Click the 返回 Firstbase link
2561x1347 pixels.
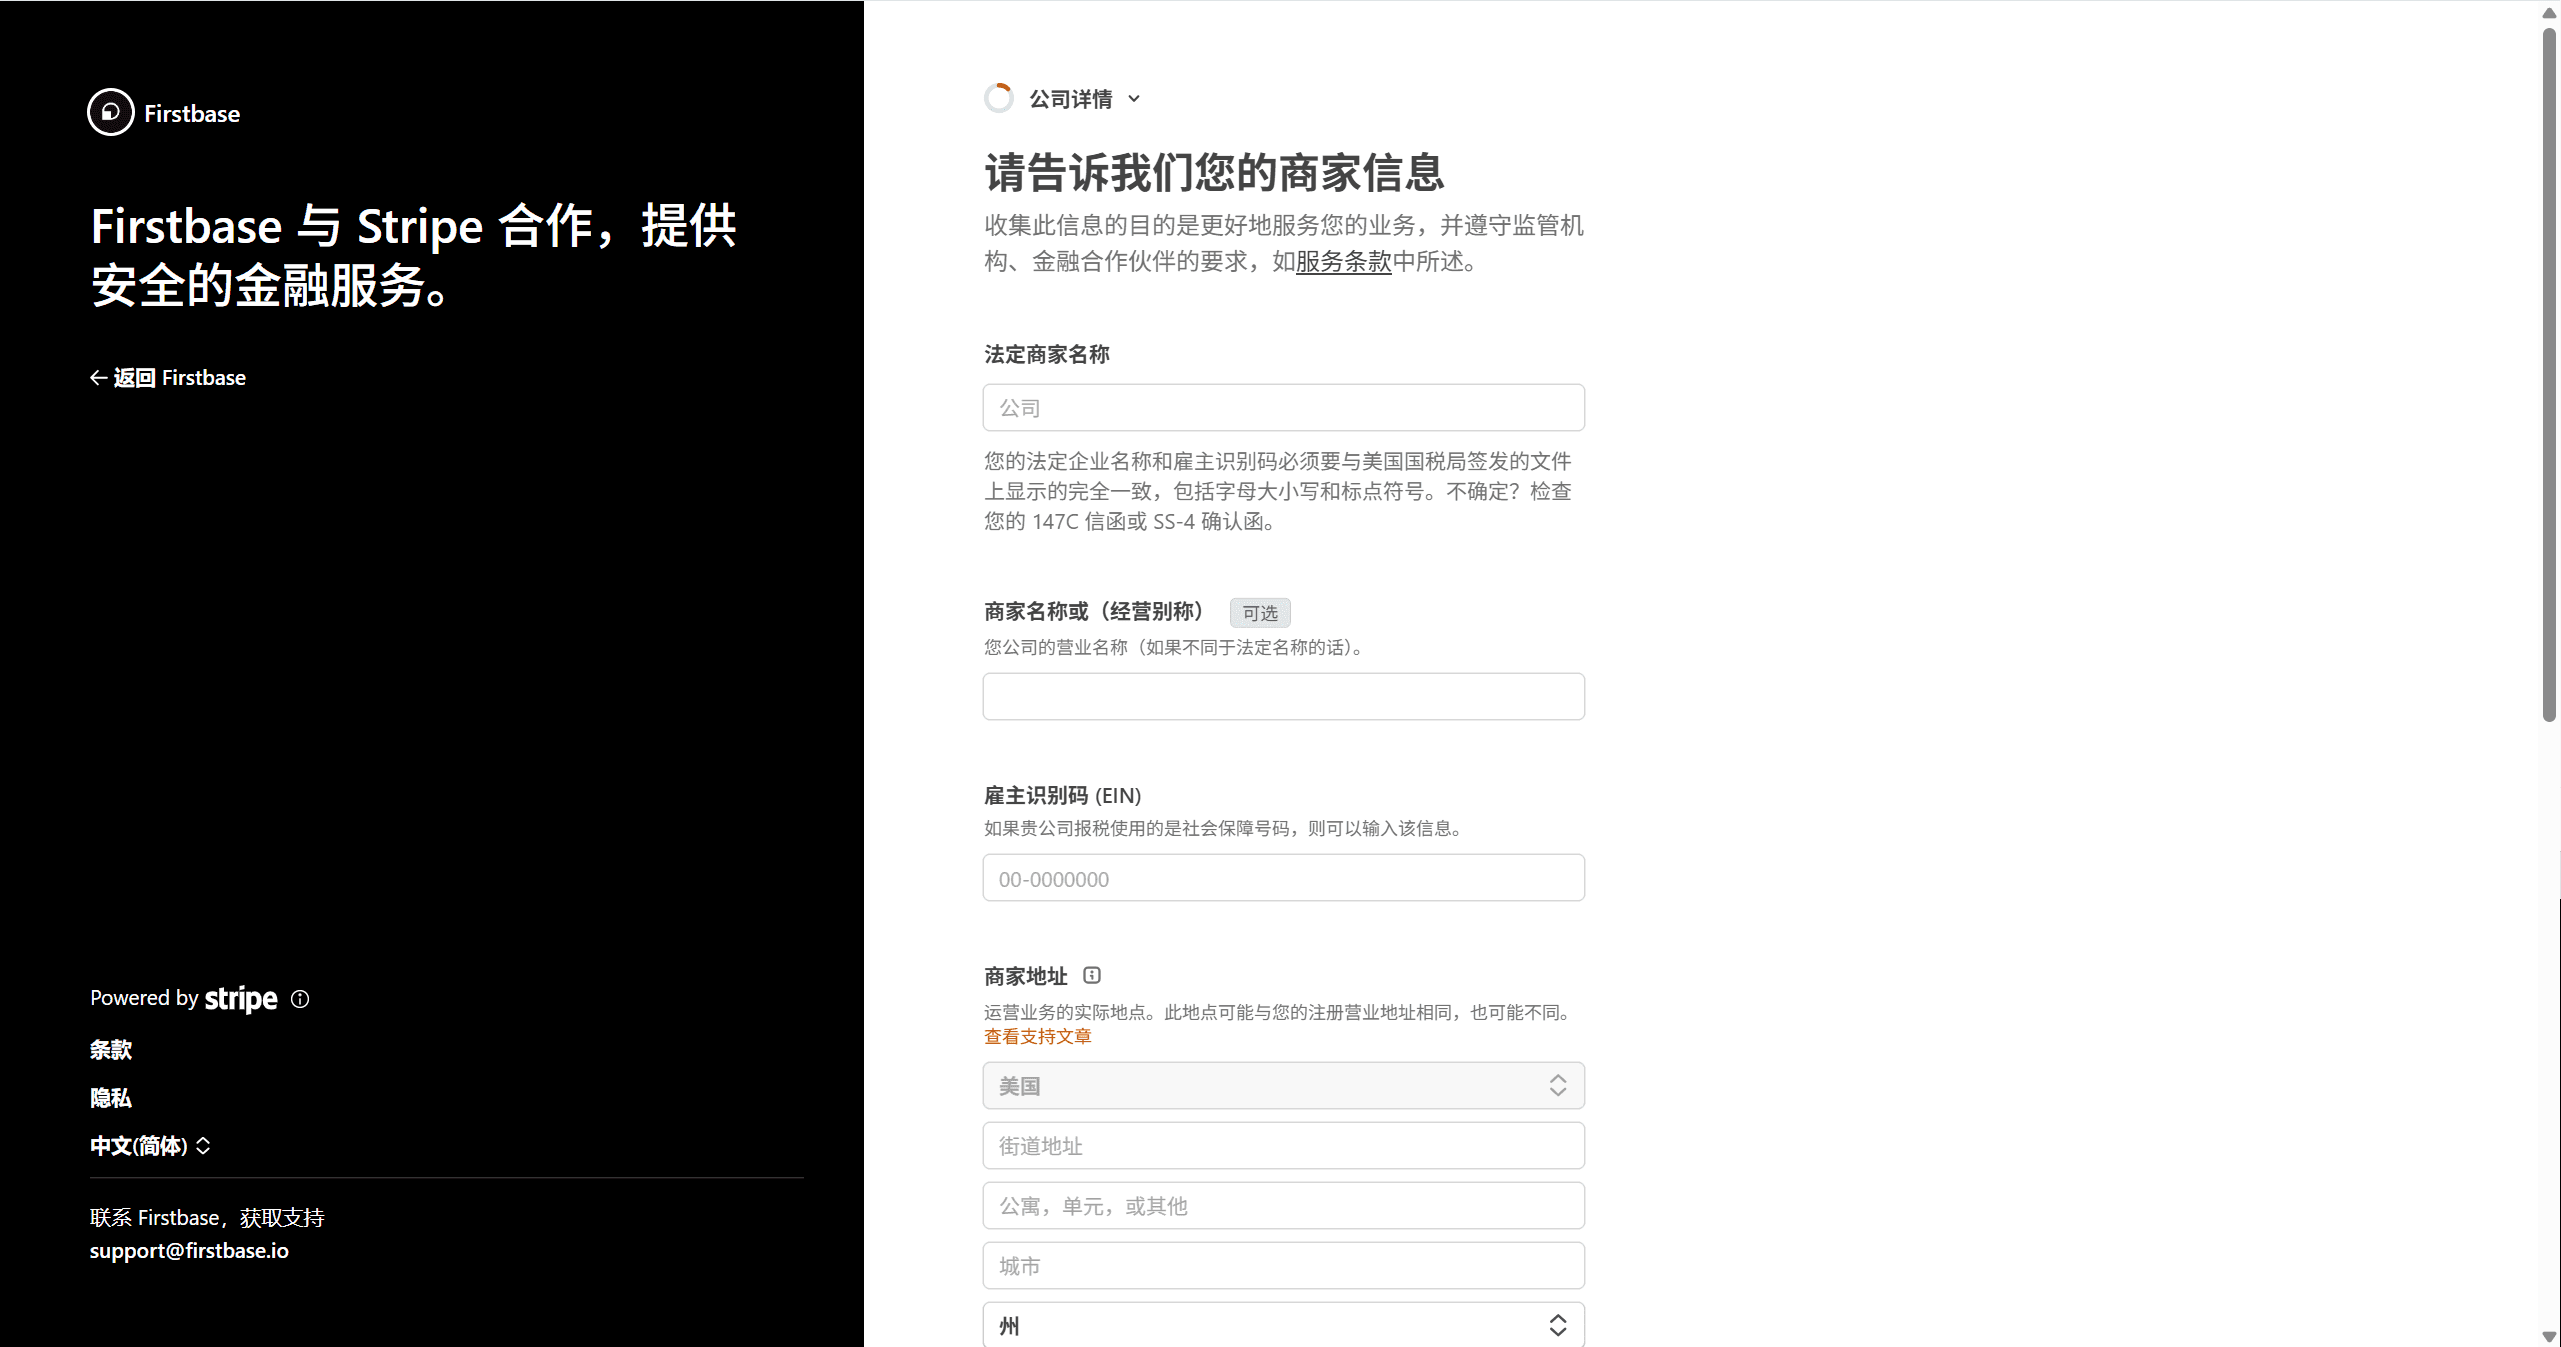tap(168, 378)
